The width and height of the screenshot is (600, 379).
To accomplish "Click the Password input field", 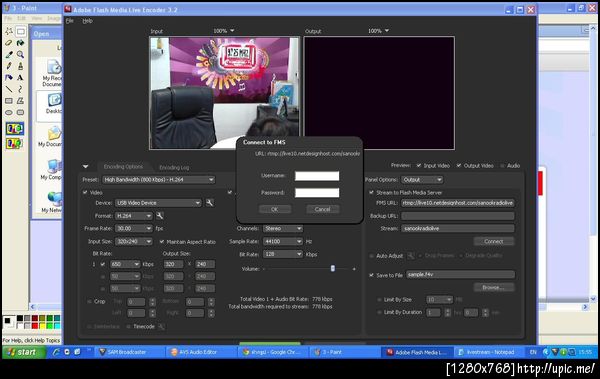I will coord(317,193).
